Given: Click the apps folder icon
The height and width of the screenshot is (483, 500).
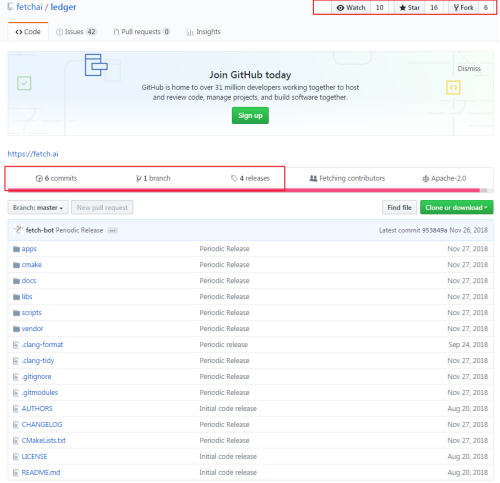Looking at the screenshot, I should tap(16, 249).
